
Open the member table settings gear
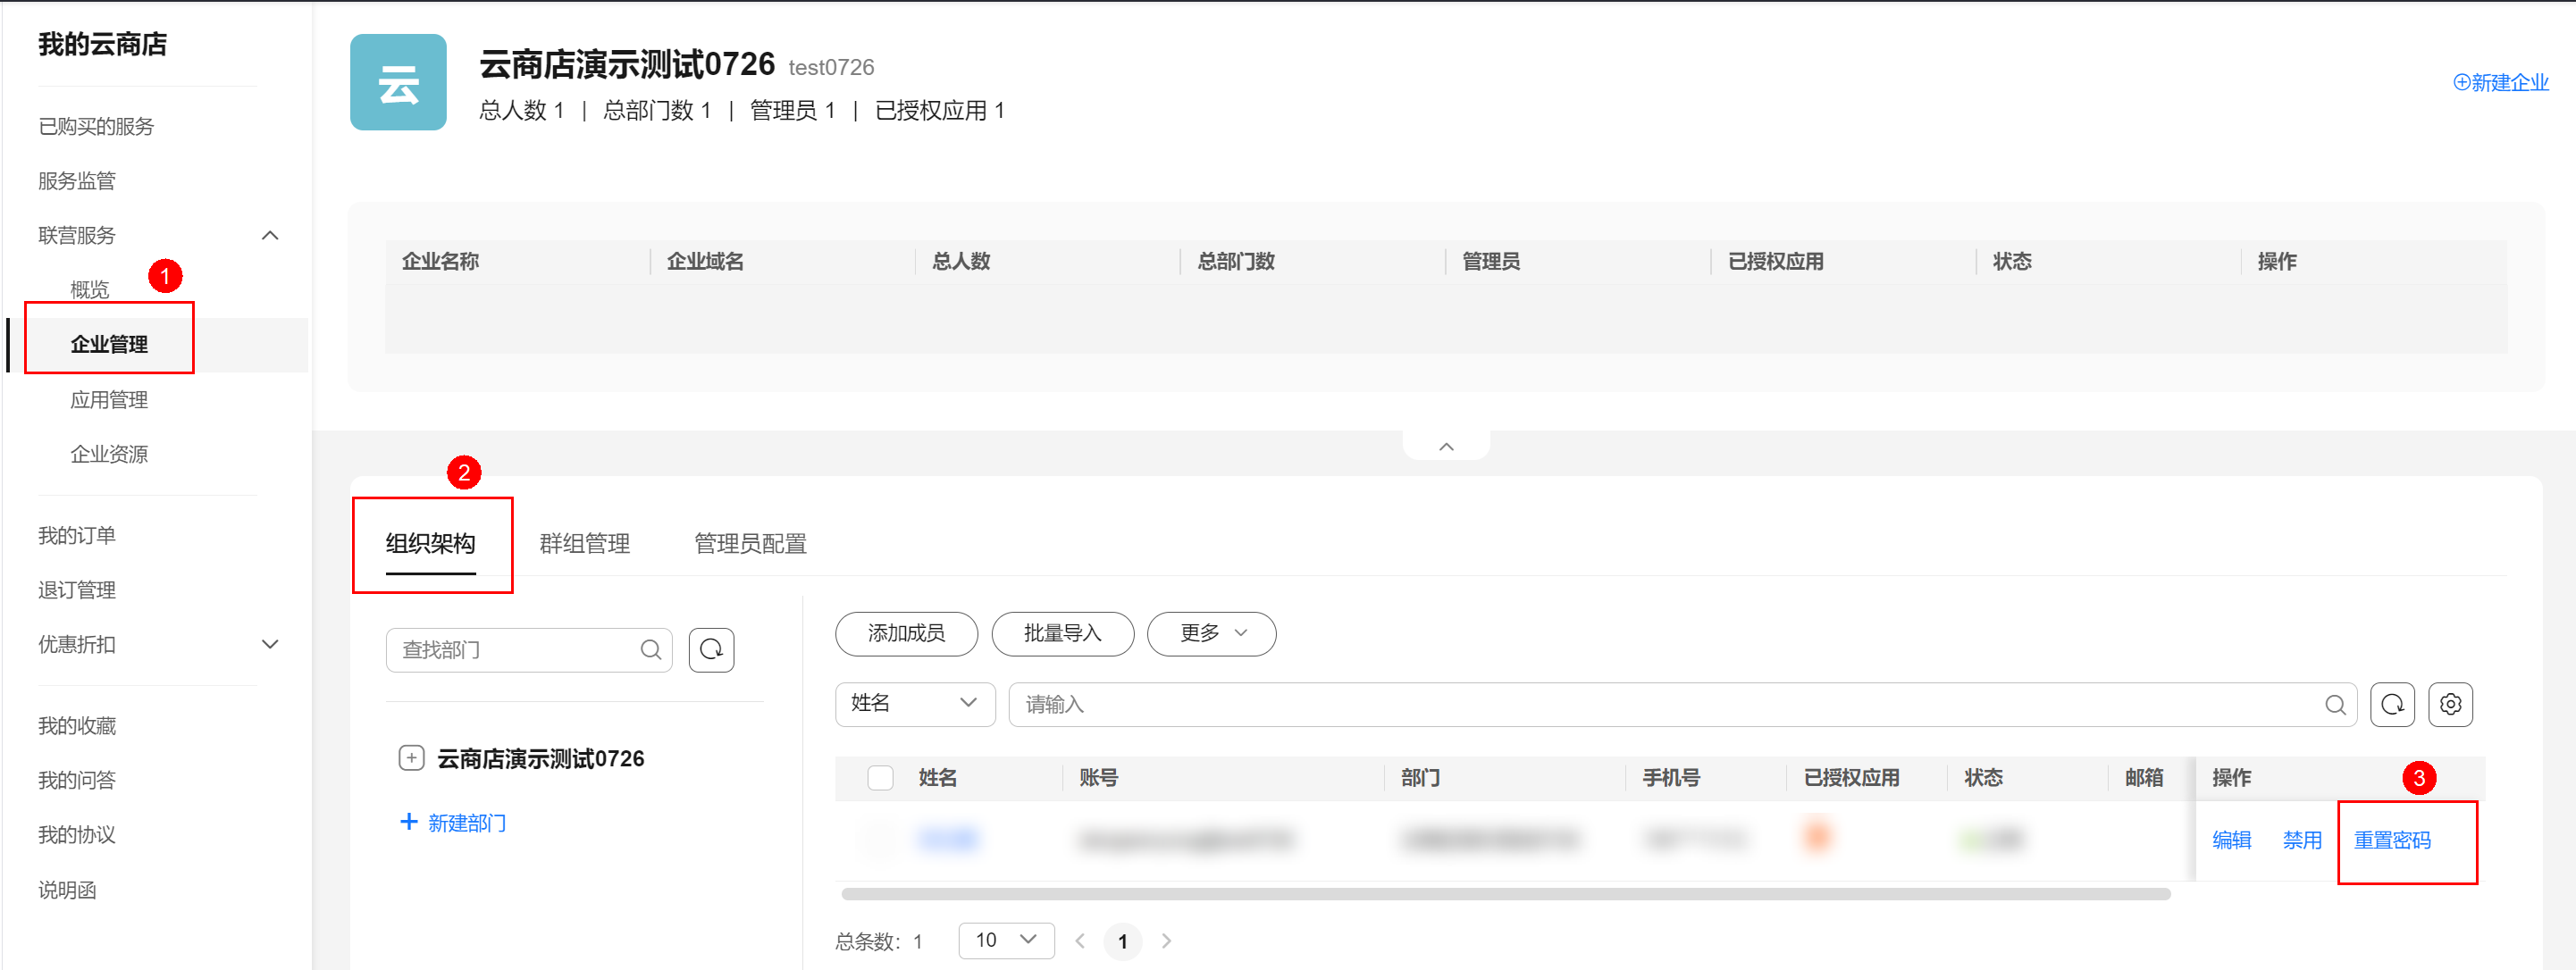tap(2450, 704)
